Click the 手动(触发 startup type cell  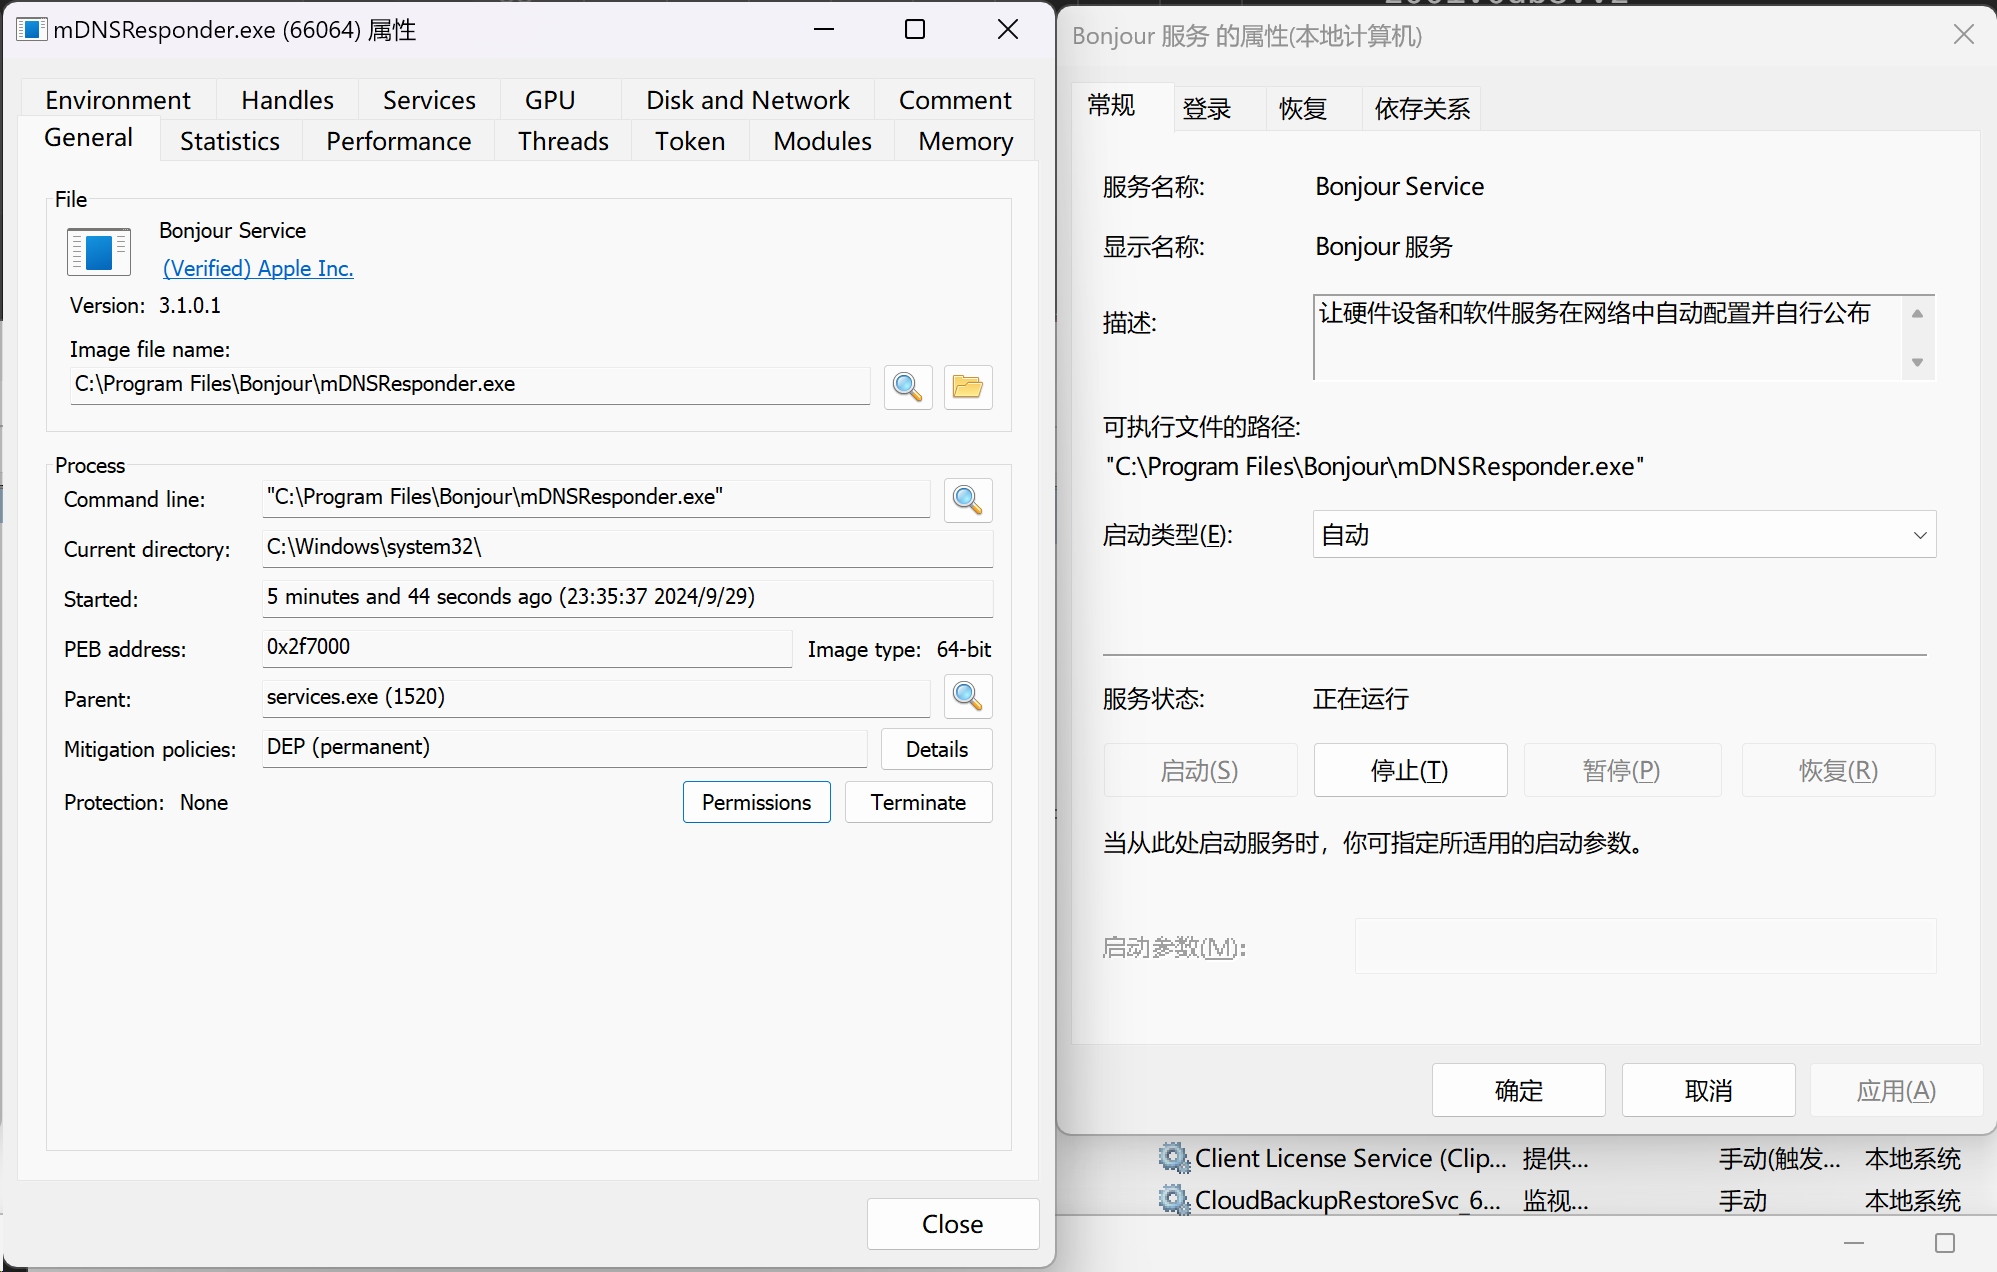1779,1158
